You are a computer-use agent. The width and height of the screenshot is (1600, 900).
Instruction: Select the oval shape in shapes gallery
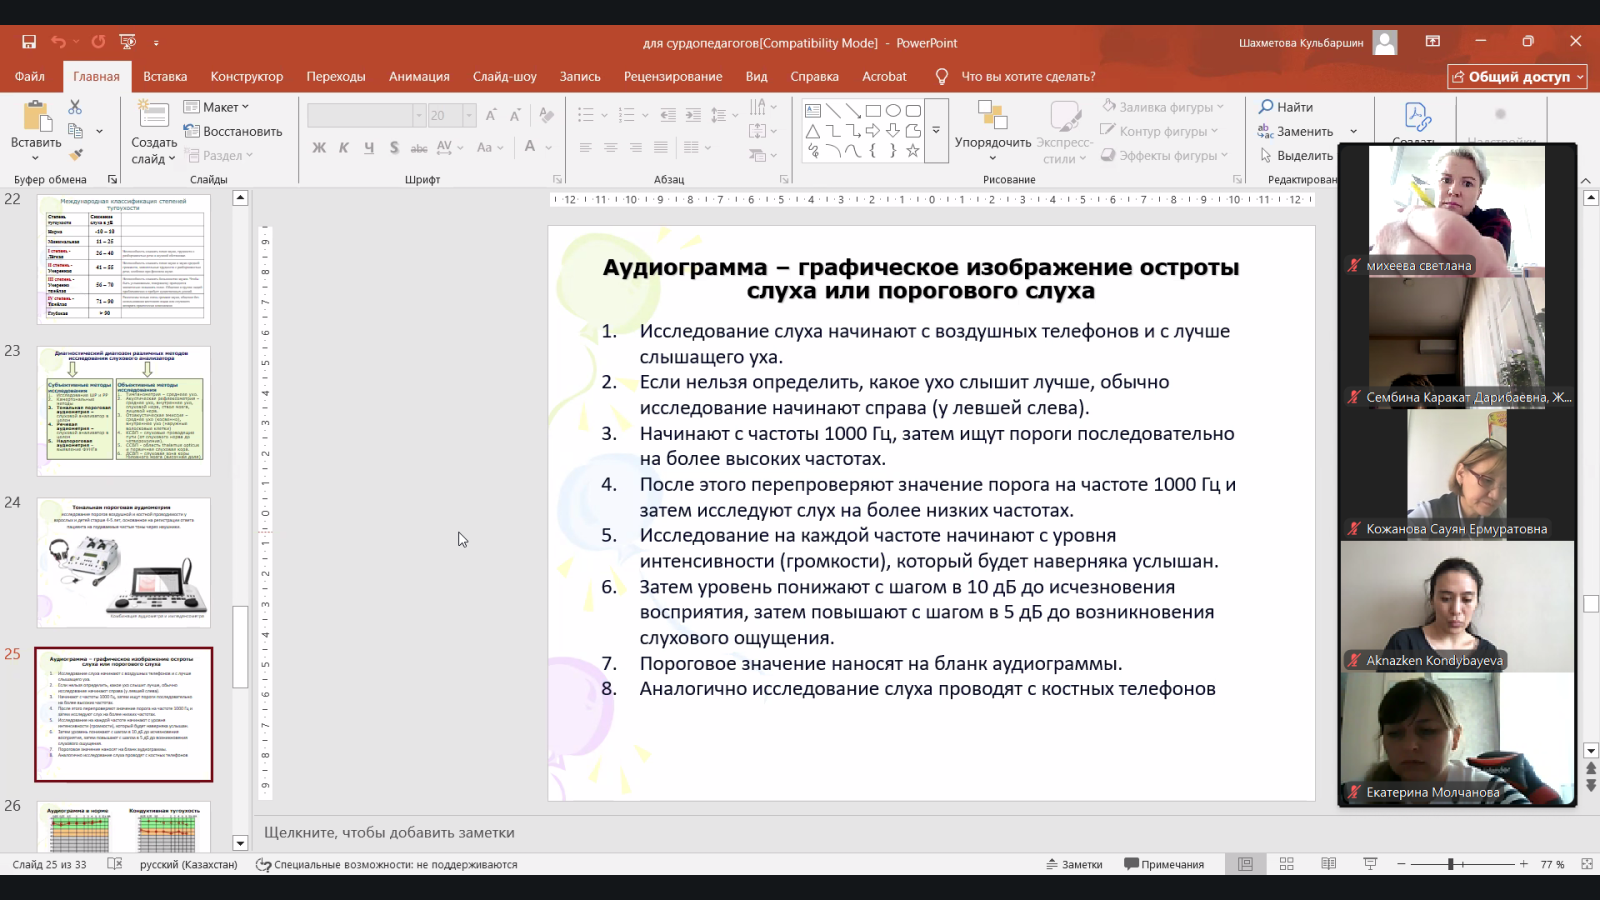tap(893, 110)
